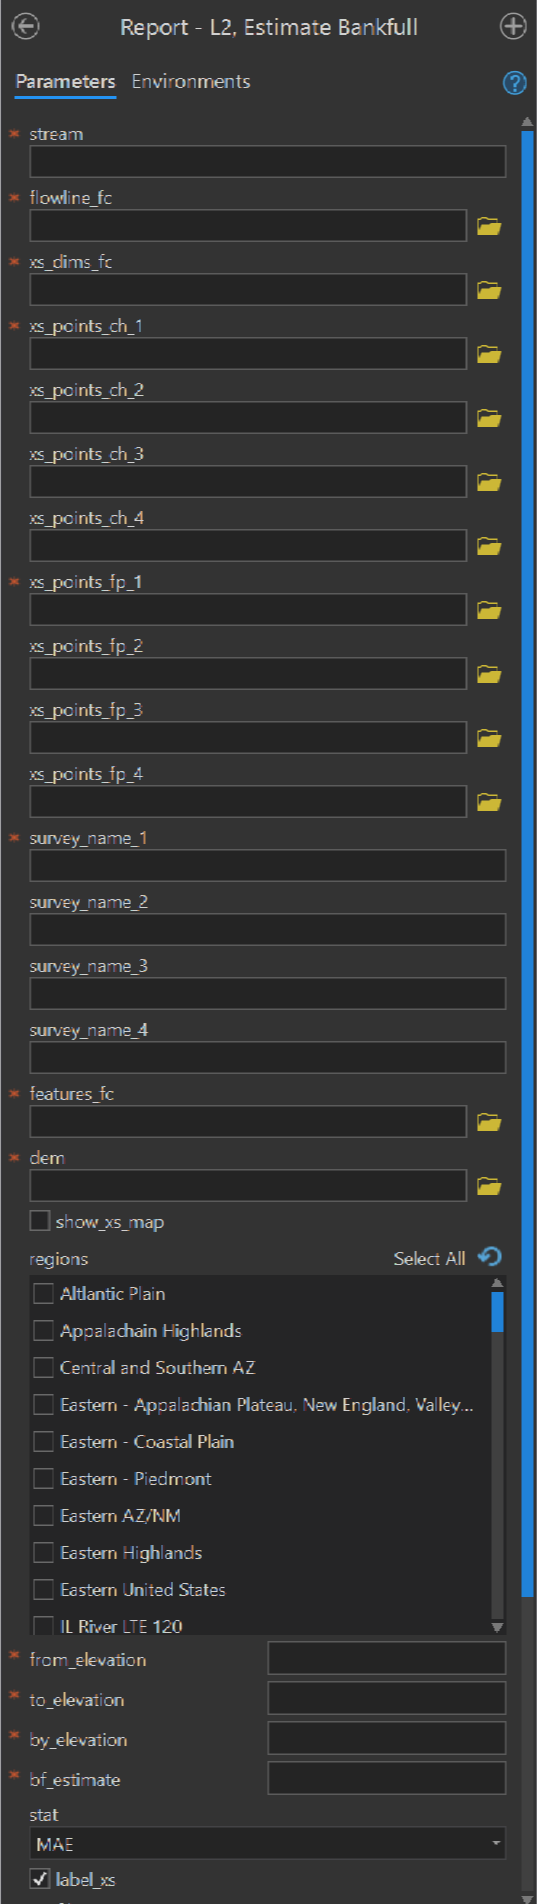Image resolution: width=537 pixels, height=1904 pixels.
Task: Check the Atlantic Plain region
Action: [44, 1294]
